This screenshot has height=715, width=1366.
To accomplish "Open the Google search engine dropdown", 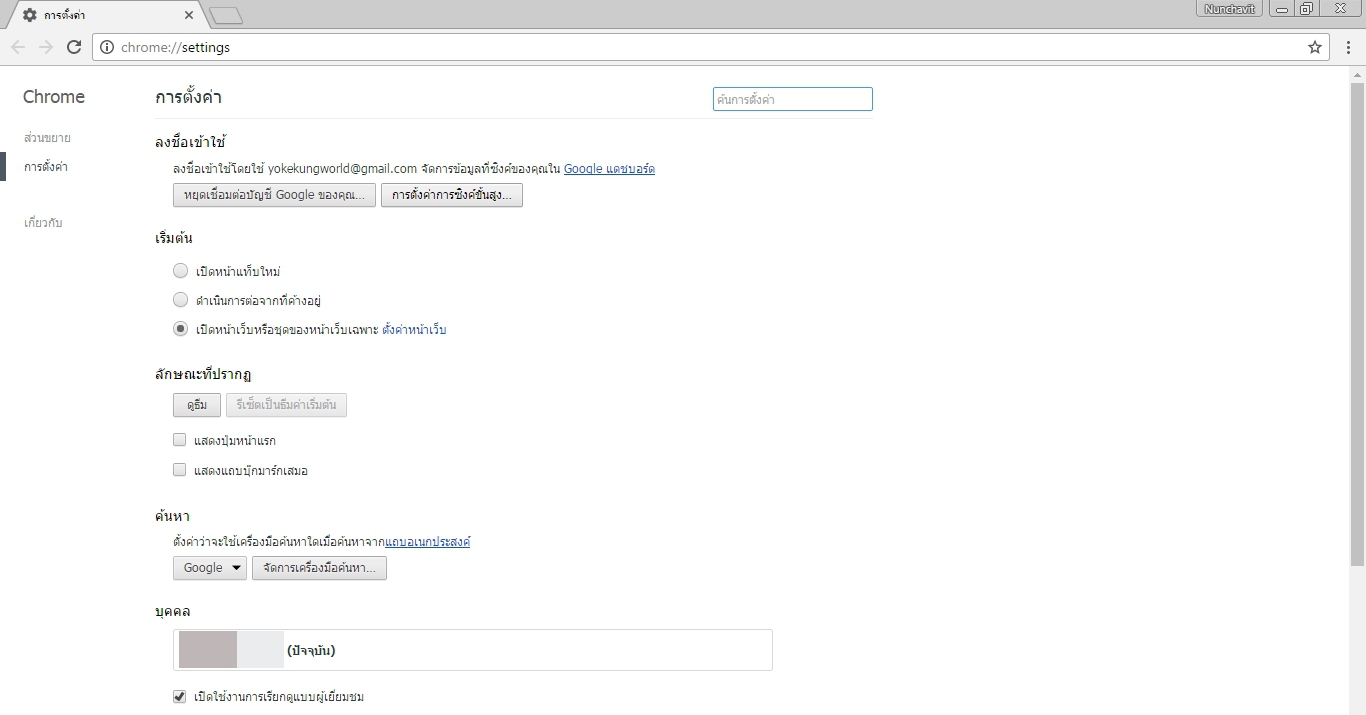I will click(210, 568).
